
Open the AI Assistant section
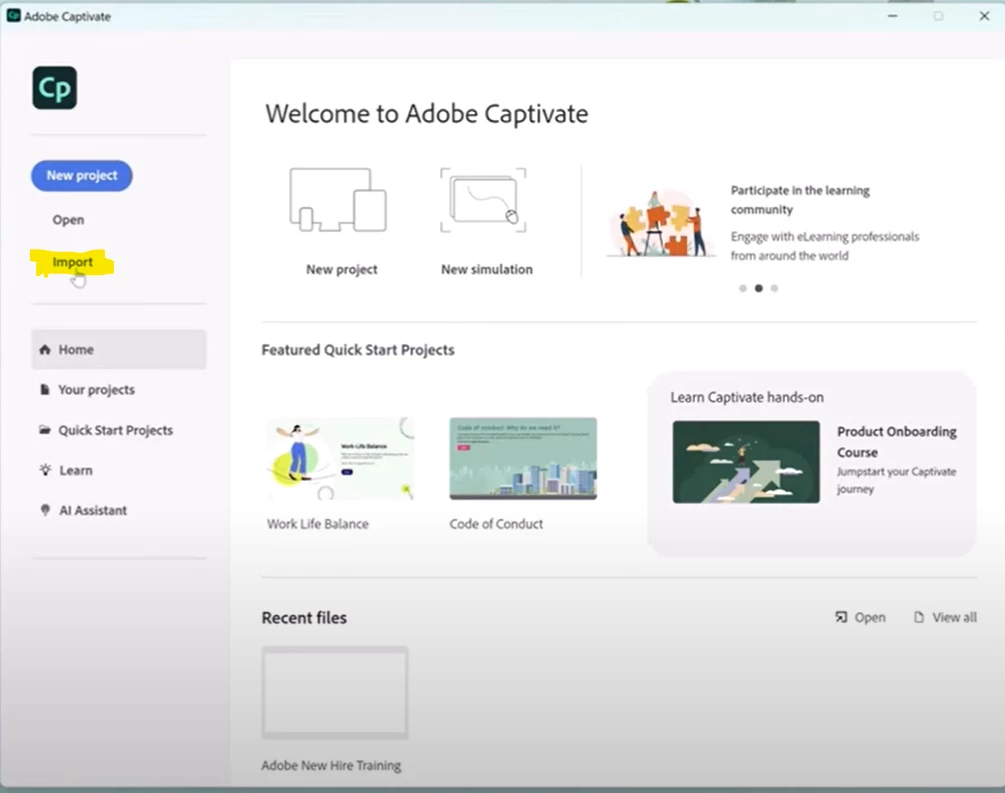click(x=93, y=510)
